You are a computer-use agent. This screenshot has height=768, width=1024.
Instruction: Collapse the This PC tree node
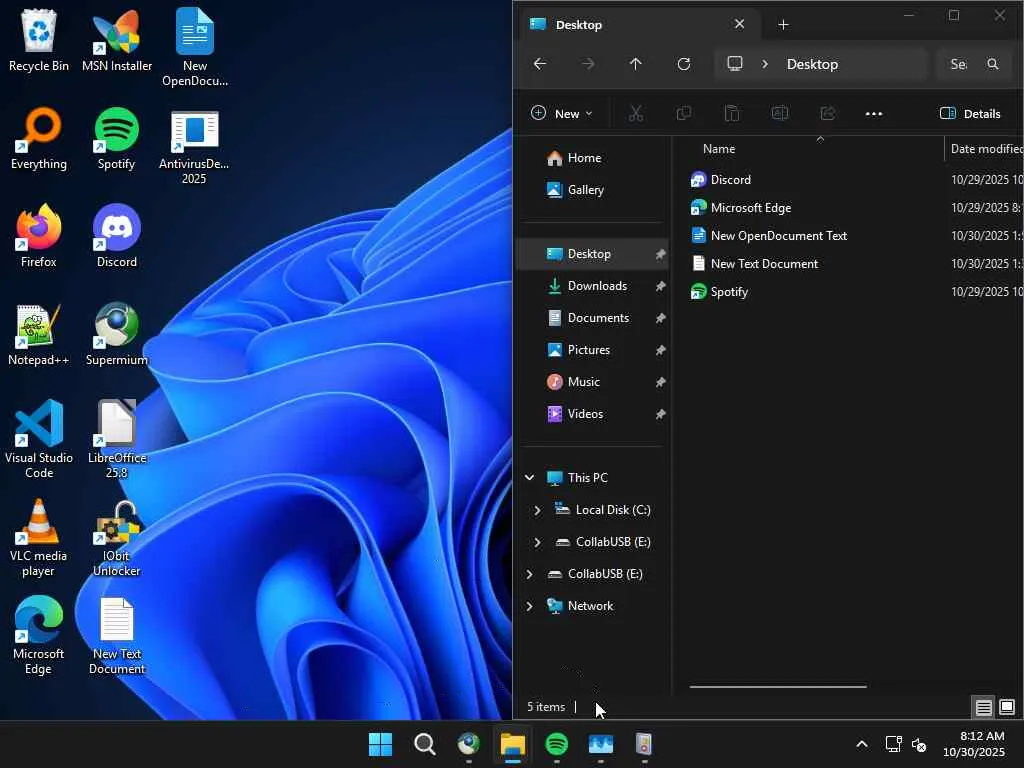[530, 477]
